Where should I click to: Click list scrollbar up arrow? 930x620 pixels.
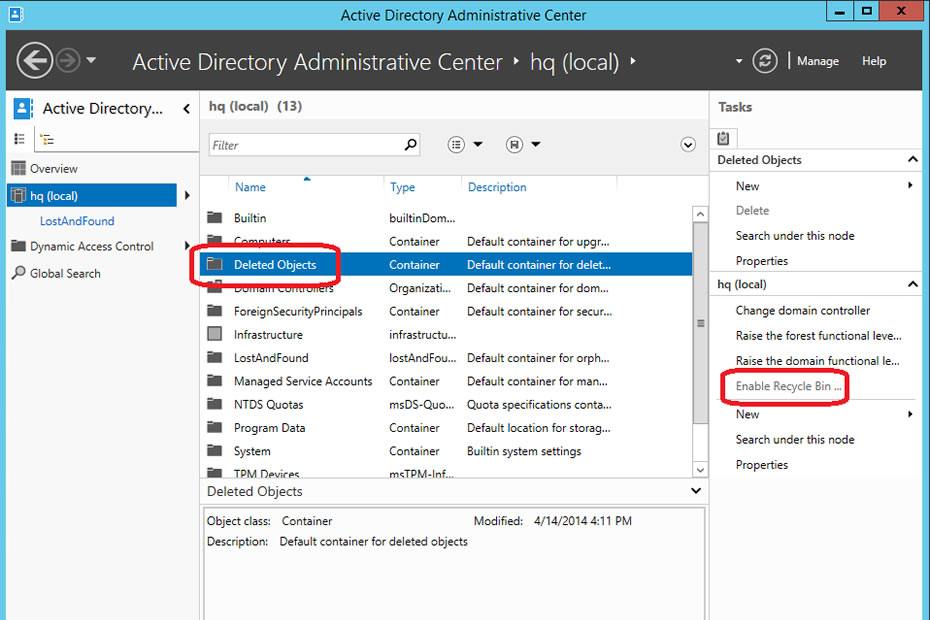(x=700, y=214)
